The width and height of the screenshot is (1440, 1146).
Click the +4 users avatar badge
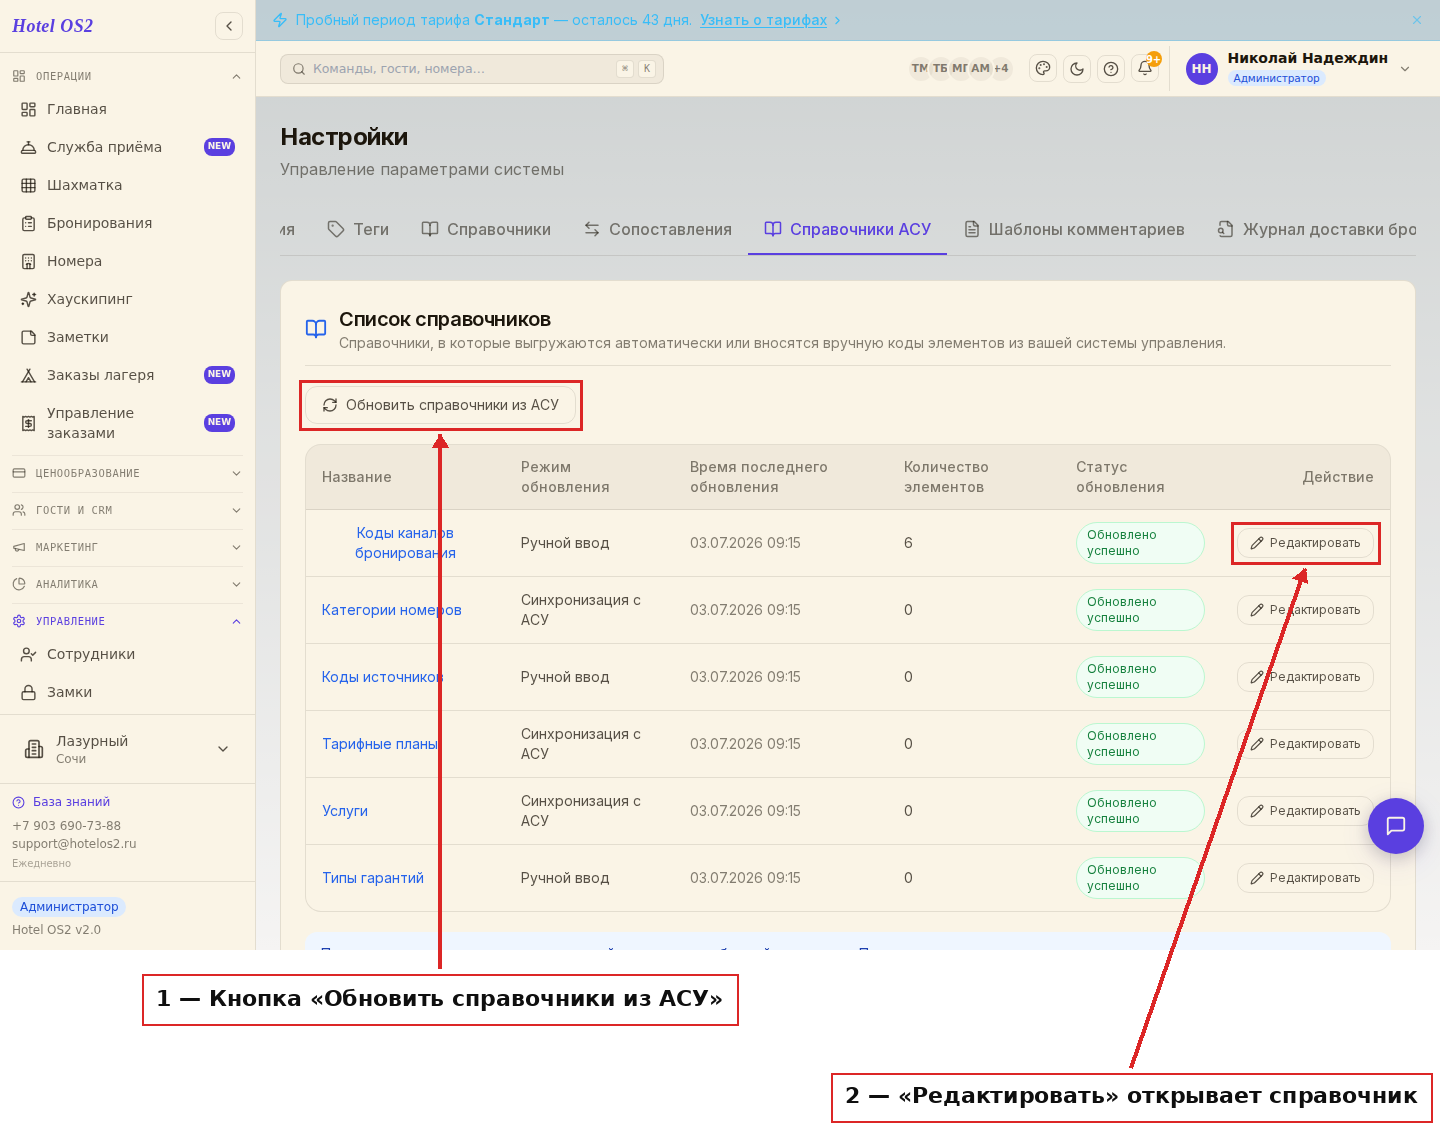pyautogui.click(x=1001, y=68)
